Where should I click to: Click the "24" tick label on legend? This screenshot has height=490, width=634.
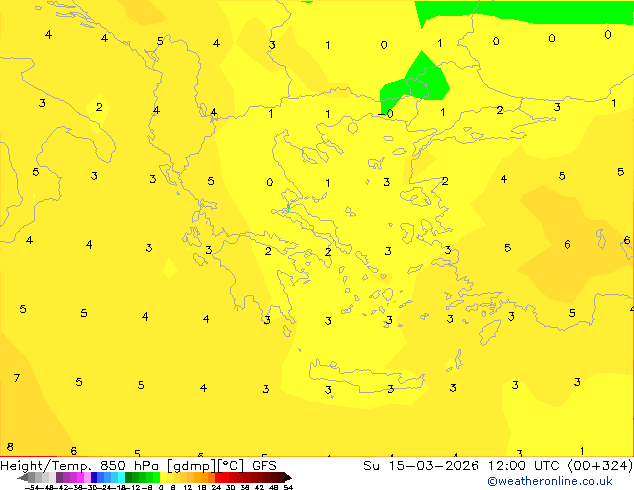pos(216,487)
